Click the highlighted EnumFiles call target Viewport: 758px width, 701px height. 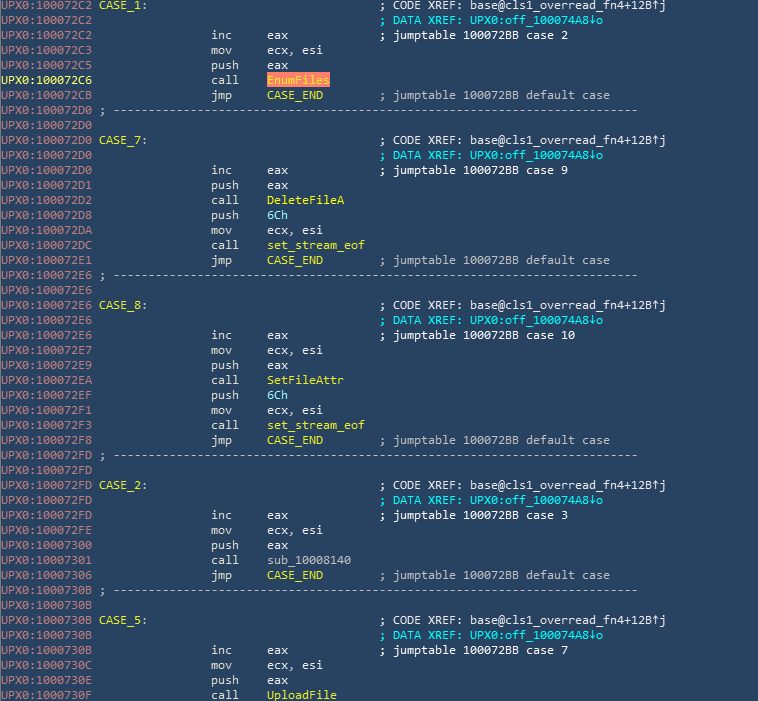pos(298,80)
